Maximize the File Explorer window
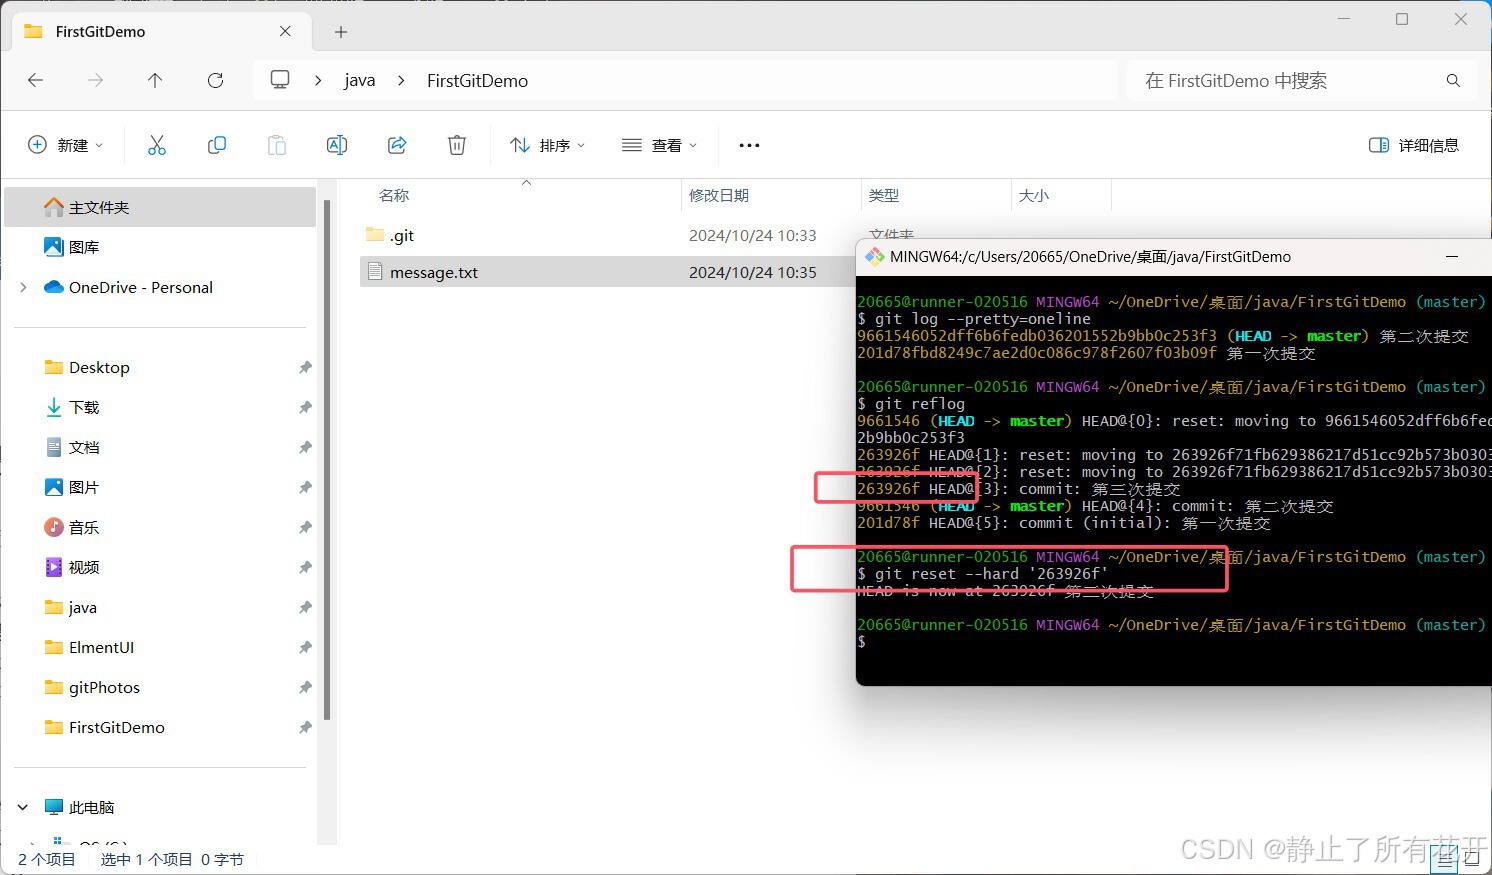 point(1402,19)
